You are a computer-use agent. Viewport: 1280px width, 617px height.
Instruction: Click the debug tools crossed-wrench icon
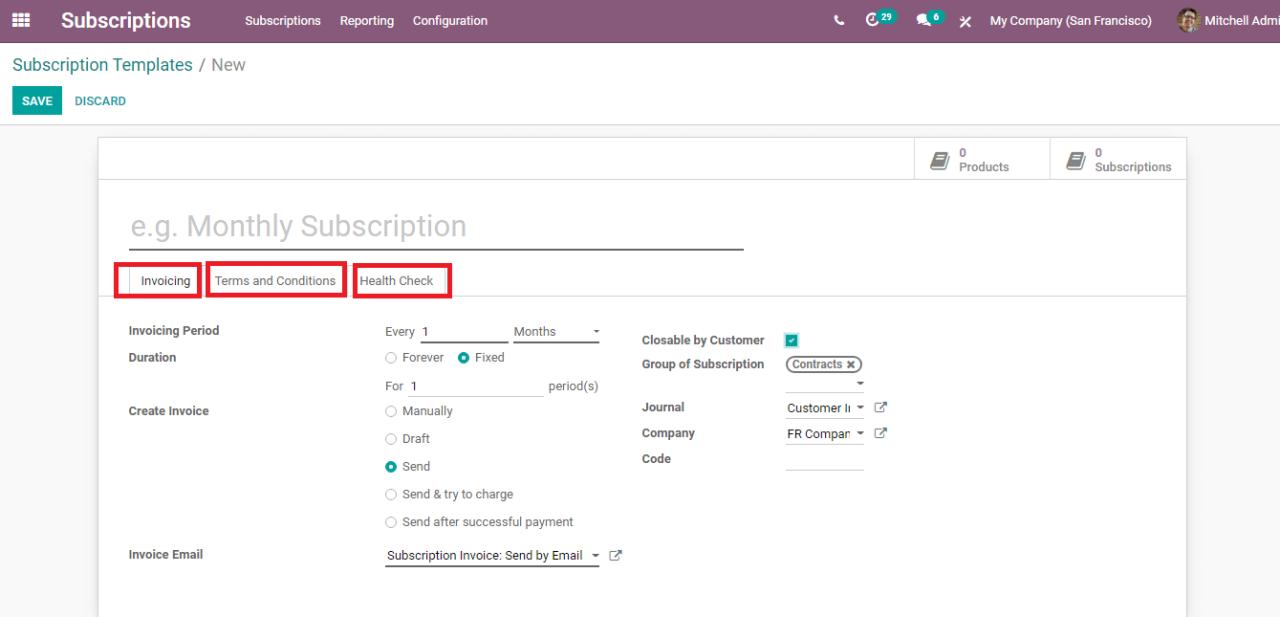[x=965, y=21]
